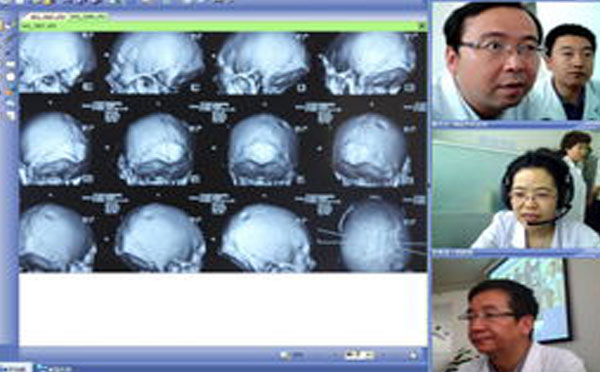Screen dimensions: 600x372
Task: Click the zoom icon in bottom status bar
Action: pos(285,356)
